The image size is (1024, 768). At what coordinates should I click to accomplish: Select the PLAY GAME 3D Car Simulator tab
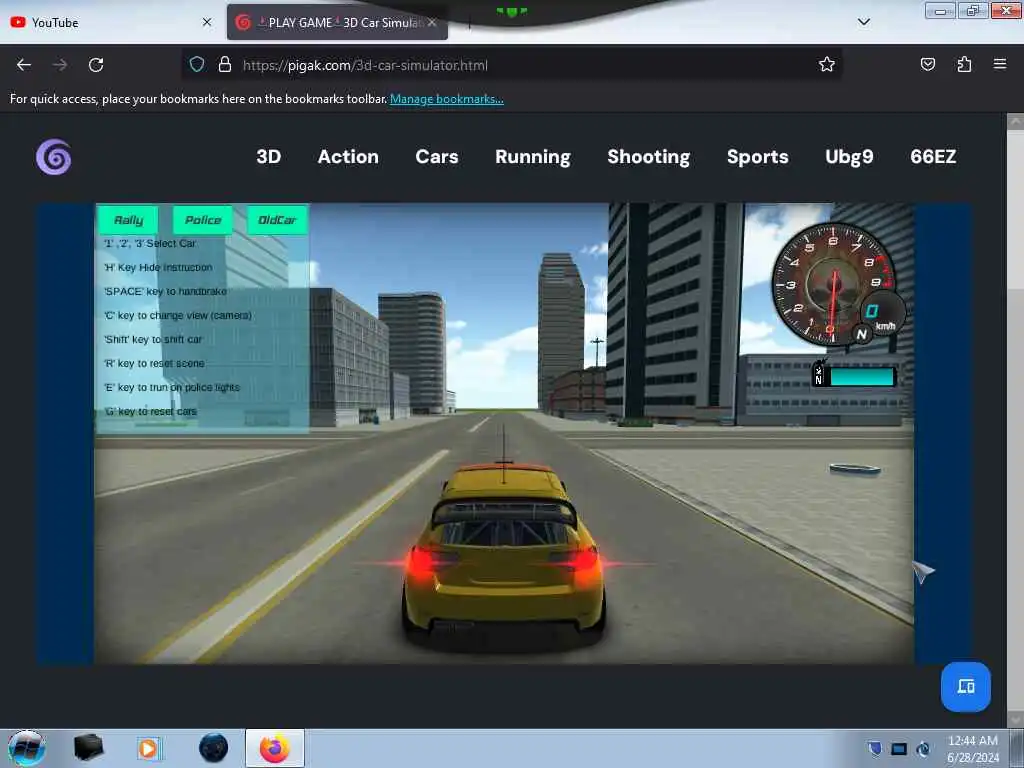[337, 22]
